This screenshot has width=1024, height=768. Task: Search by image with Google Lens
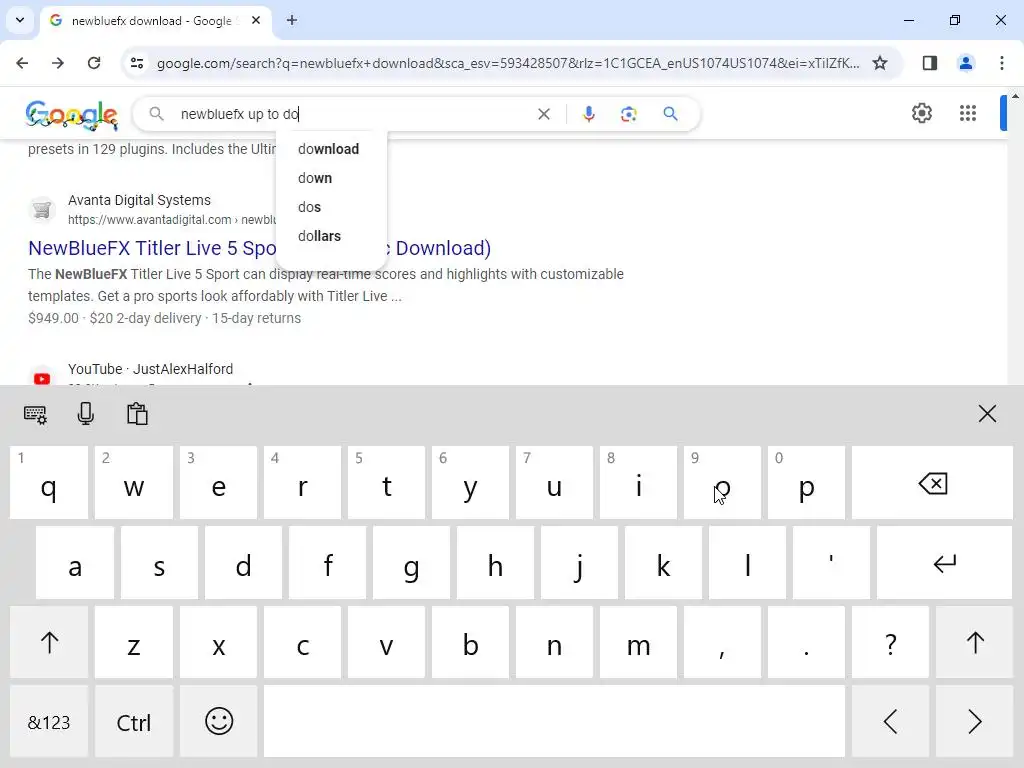pyautogui.click(x=629, y=114)
